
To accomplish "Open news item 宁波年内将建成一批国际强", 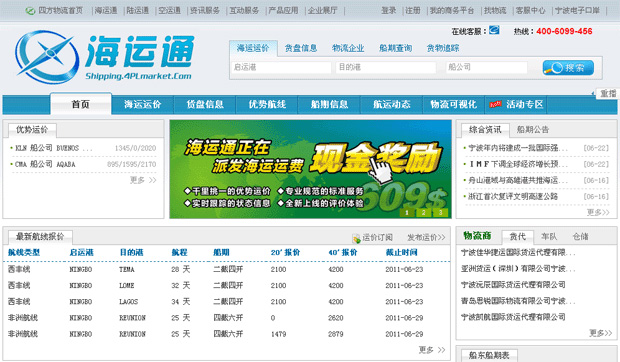I will 518,148.
